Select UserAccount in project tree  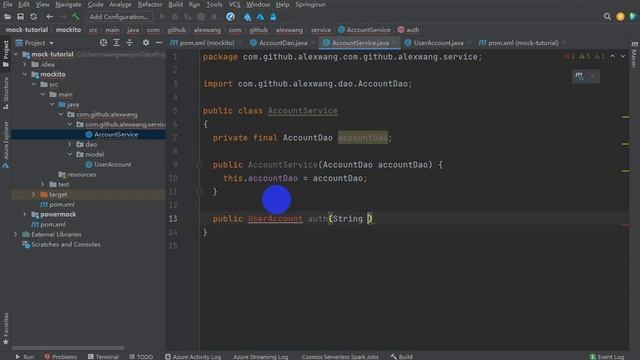[x=113, y=164]
